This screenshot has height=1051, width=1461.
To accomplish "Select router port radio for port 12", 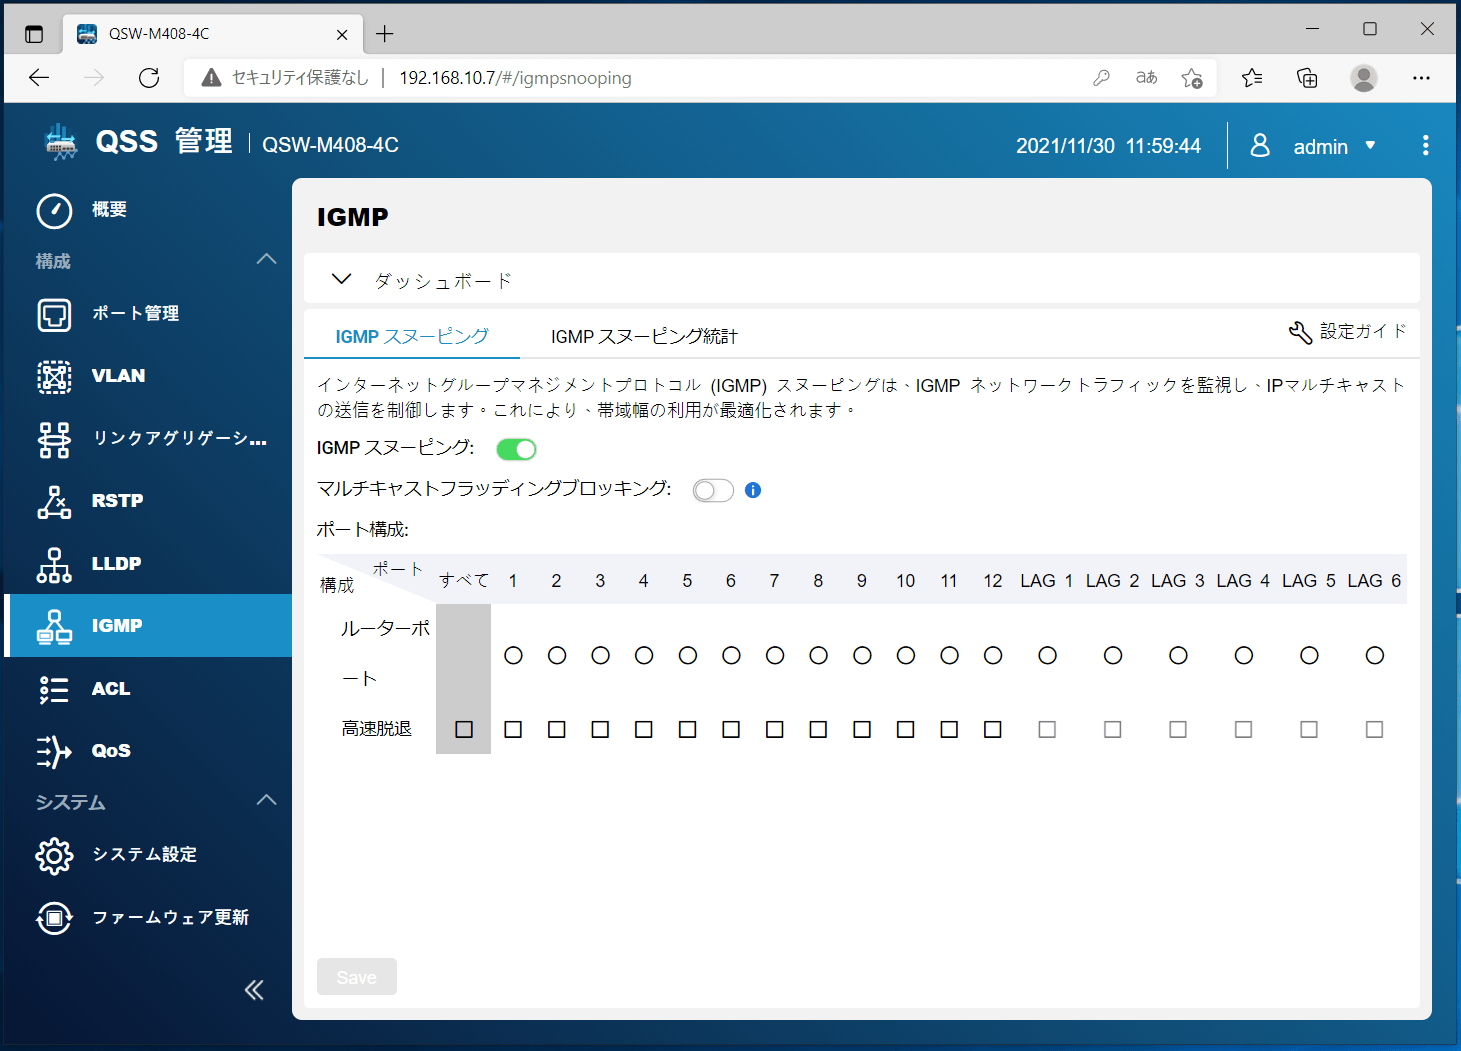I will coord(993,656).
